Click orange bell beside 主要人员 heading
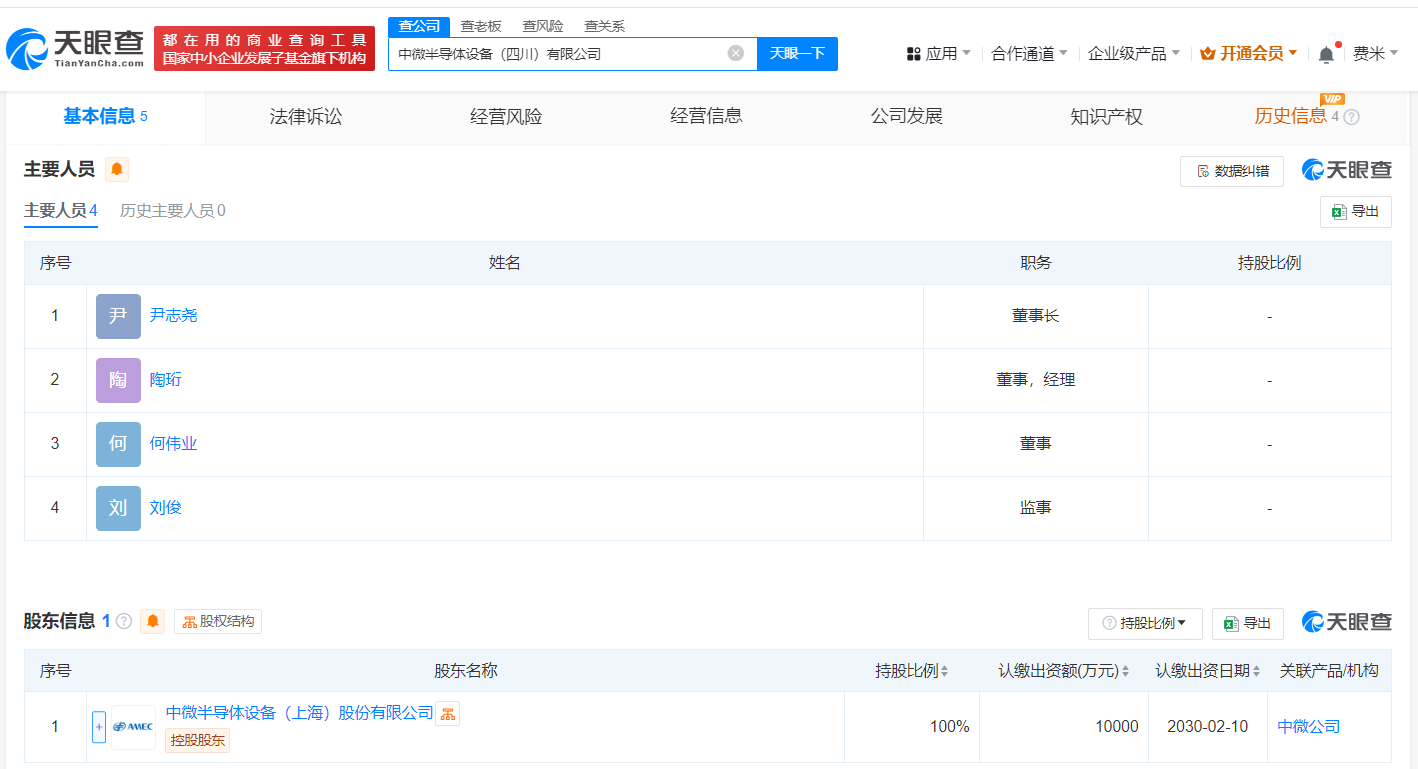 click(117, 170)
